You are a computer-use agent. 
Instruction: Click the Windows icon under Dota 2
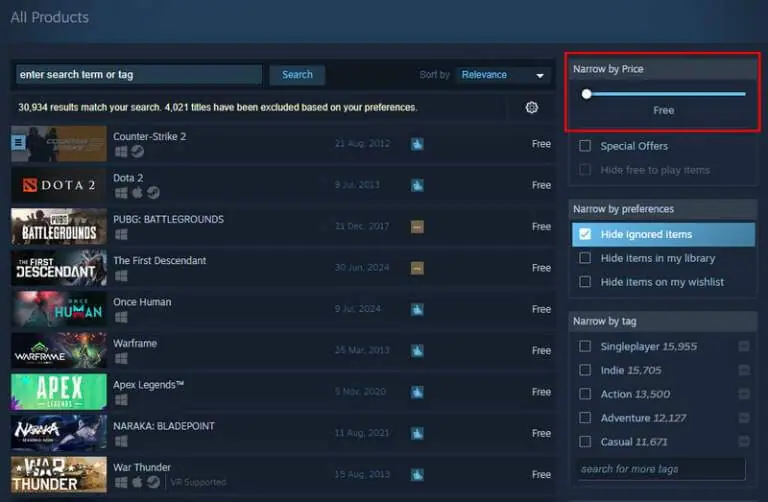tap(121, 192)
